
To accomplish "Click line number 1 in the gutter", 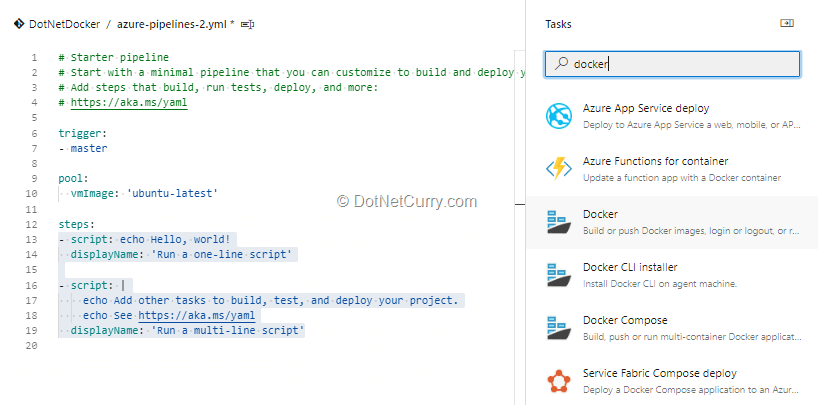I will [x=34, y=57].
